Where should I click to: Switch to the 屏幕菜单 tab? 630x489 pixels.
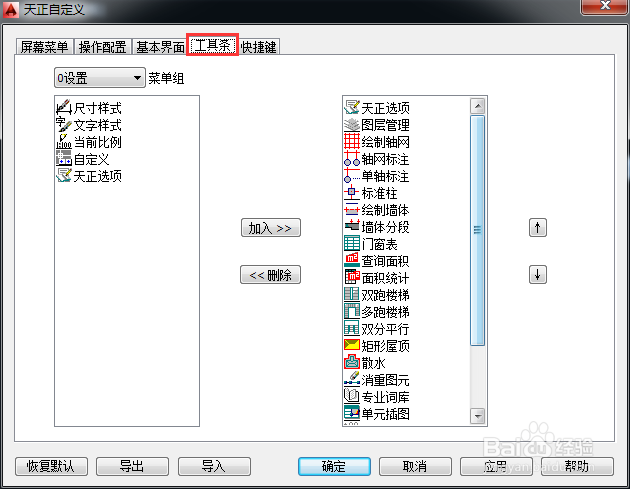(45, 47)
